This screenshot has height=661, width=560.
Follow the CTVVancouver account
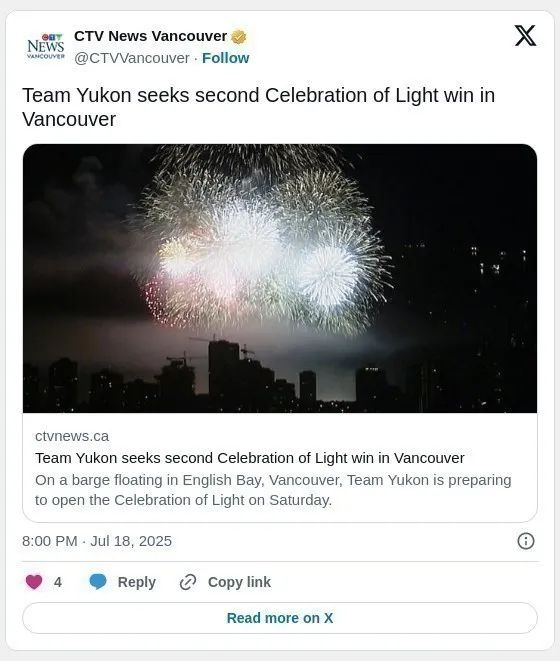coord(226,58)
